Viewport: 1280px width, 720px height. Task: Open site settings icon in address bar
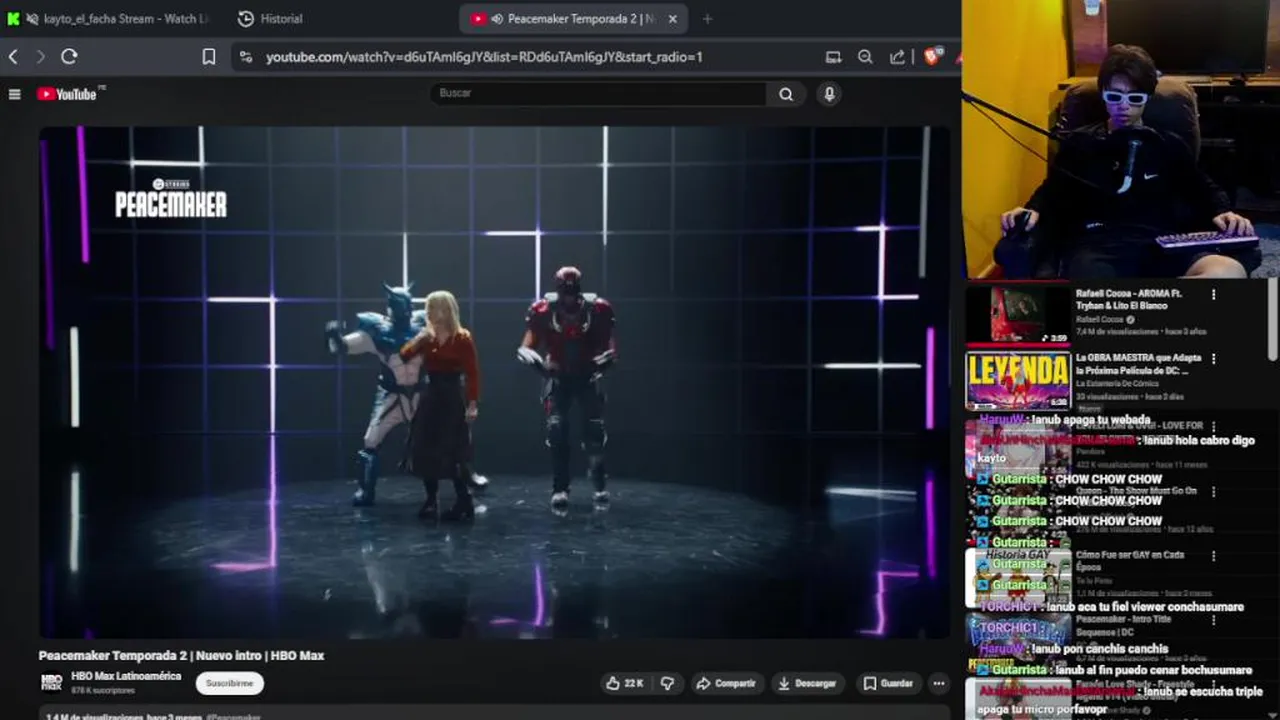246,57
